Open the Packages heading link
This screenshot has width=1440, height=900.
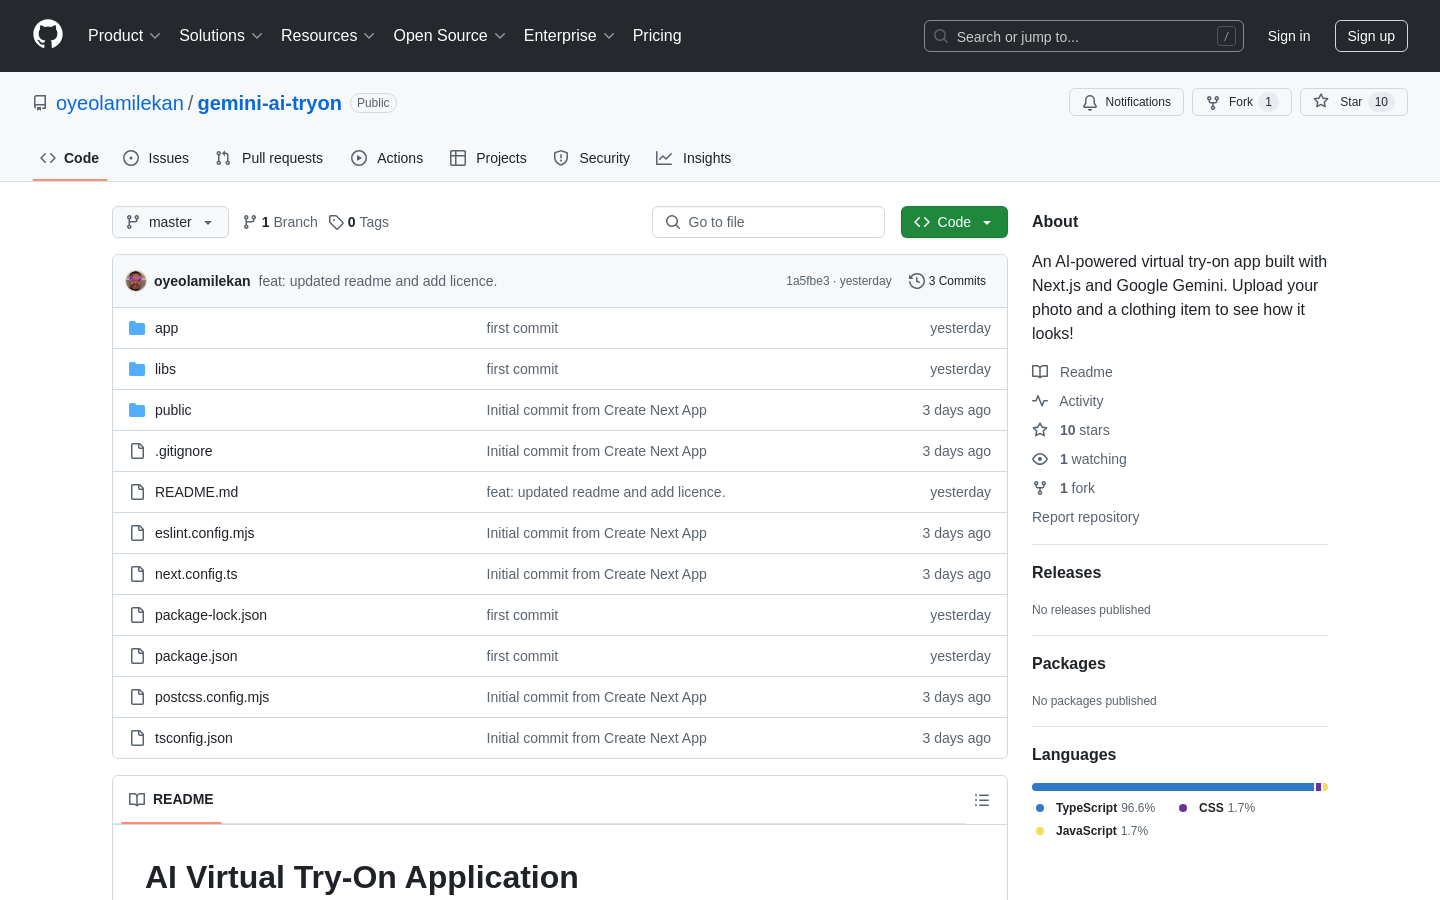[1069, 664]
